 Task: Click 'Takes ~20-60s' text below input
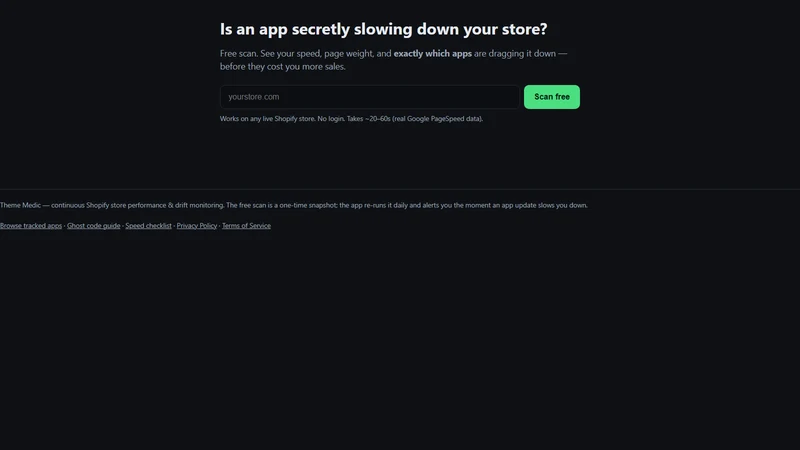[368, 119]
